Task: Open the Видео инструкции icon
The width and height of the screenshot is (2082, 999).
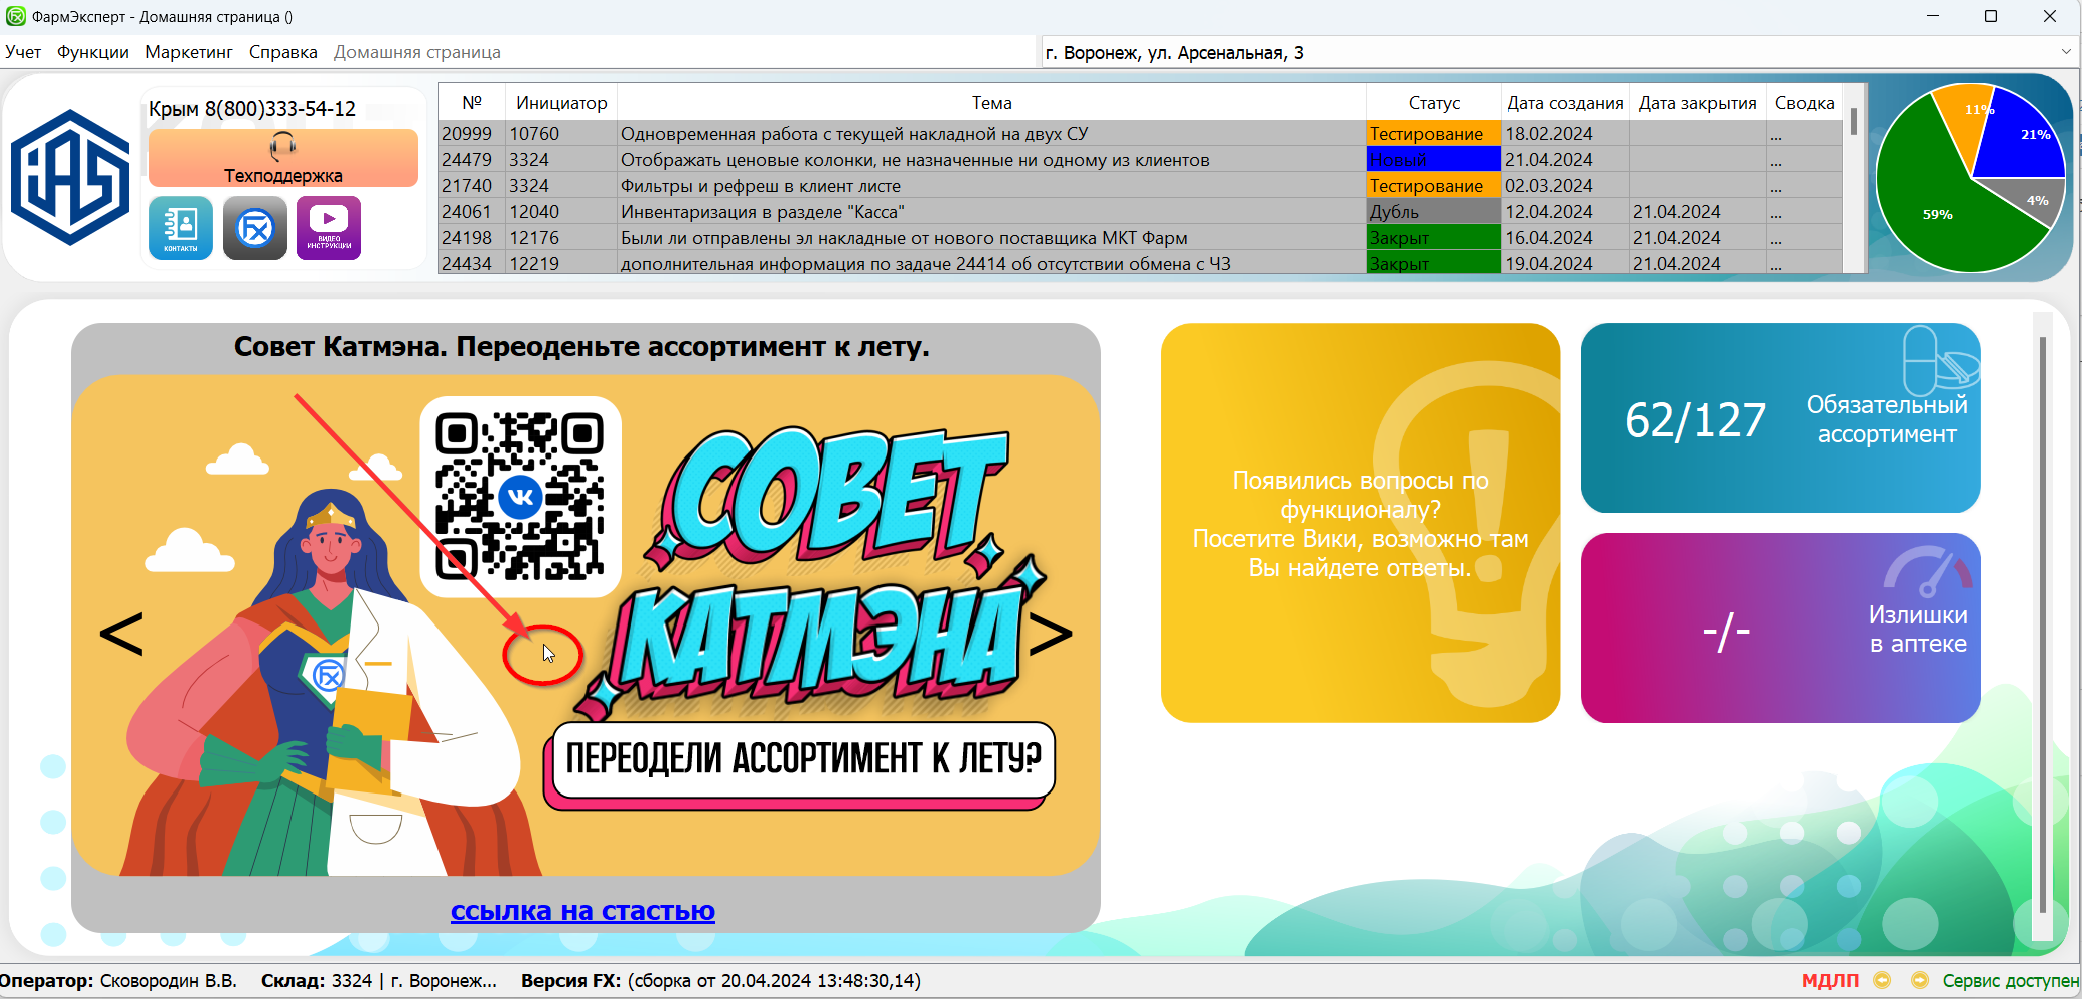Action: pos(329,228)
